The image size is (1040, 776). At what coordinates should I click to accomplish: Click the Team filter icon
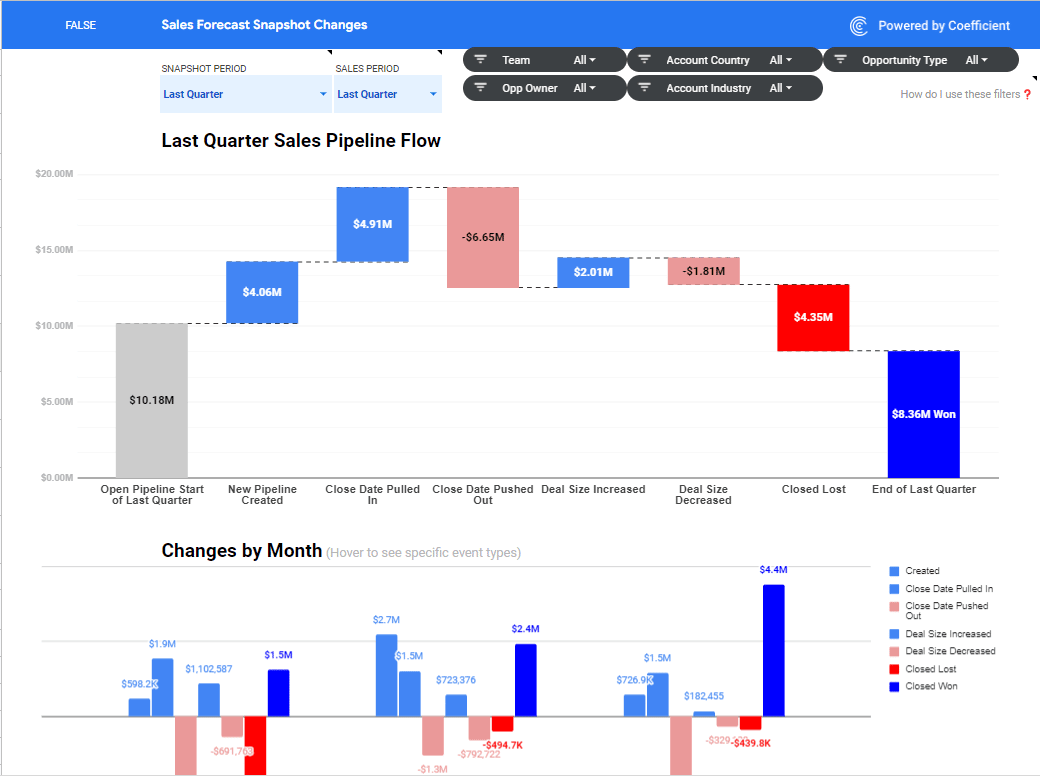point(480,60)
